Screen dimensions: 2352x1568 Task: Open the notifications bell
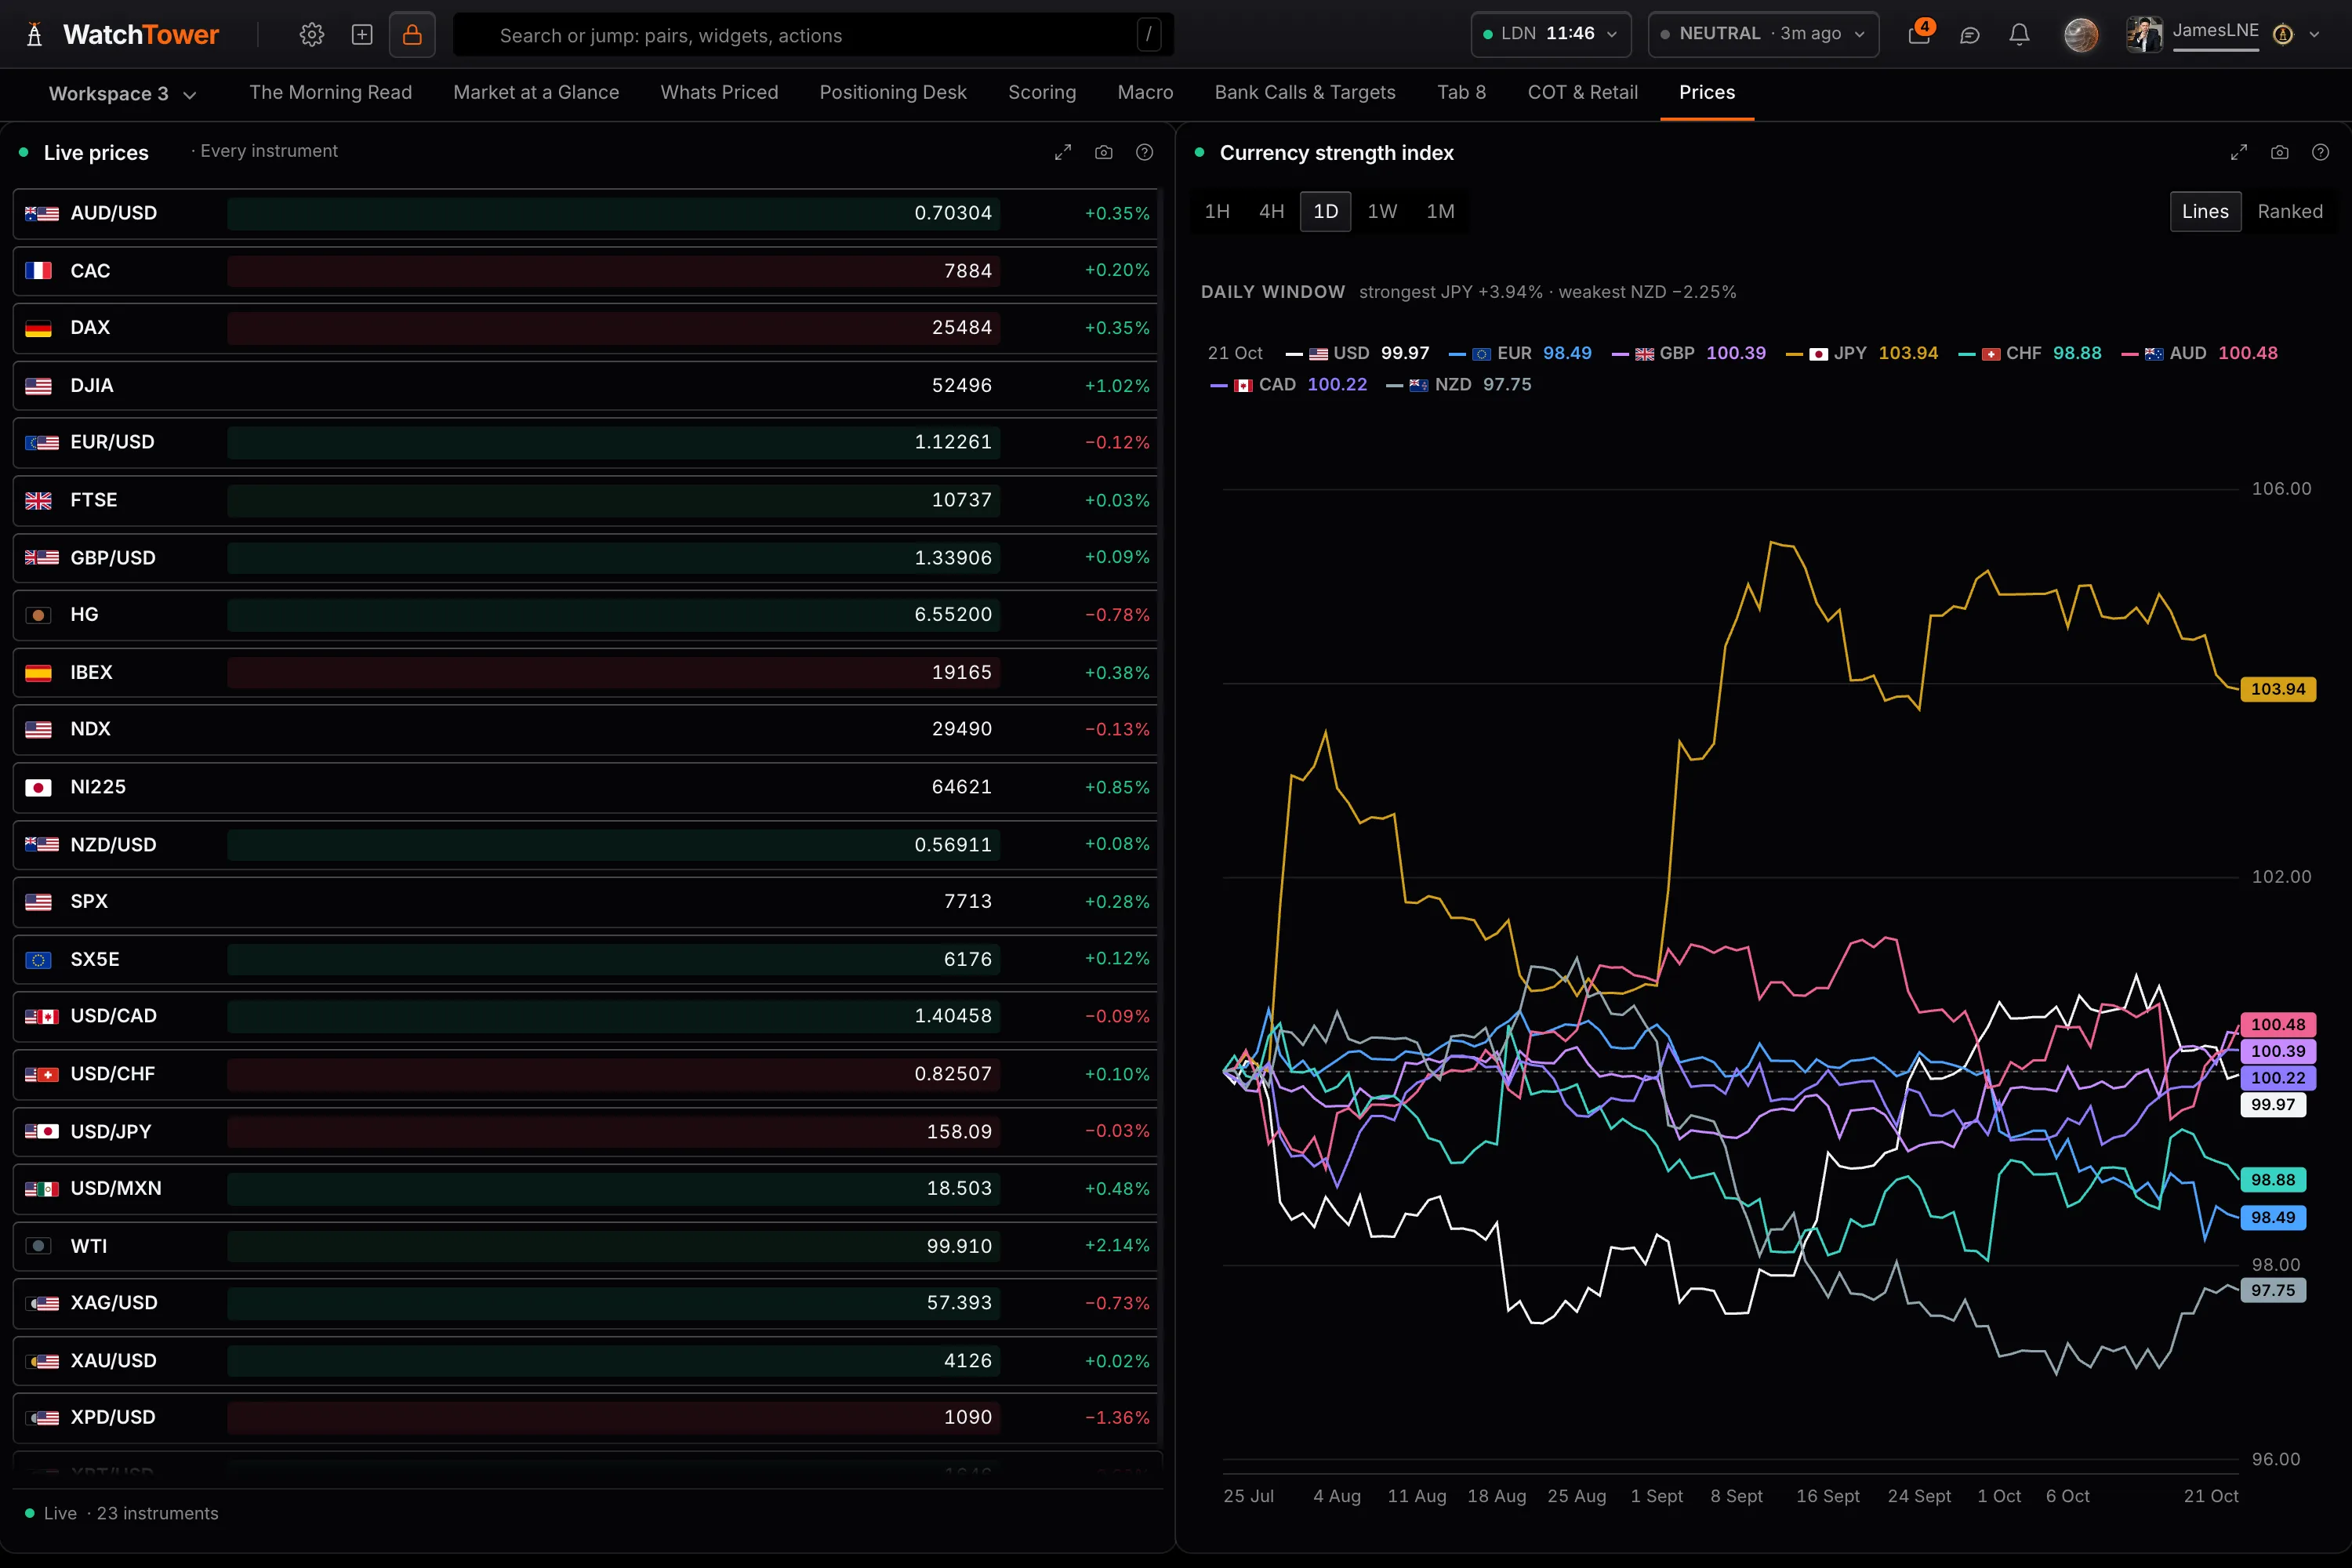pyautogui.click(x=2020, y=35)
